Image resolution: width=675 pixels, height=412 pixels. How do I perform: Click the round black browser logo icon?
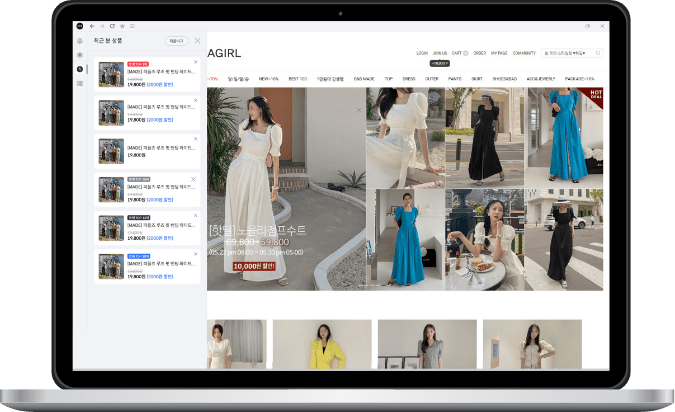(x=80, y=26)
